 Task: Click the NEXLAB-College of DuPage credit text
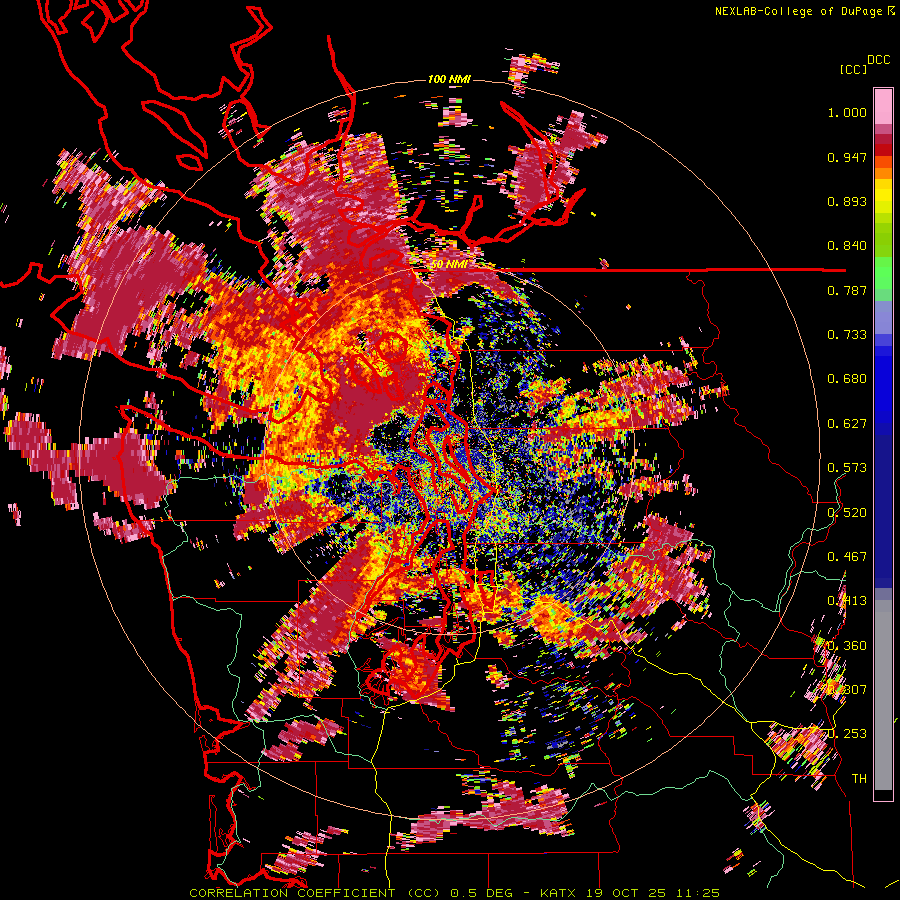(x=798, y=11)
